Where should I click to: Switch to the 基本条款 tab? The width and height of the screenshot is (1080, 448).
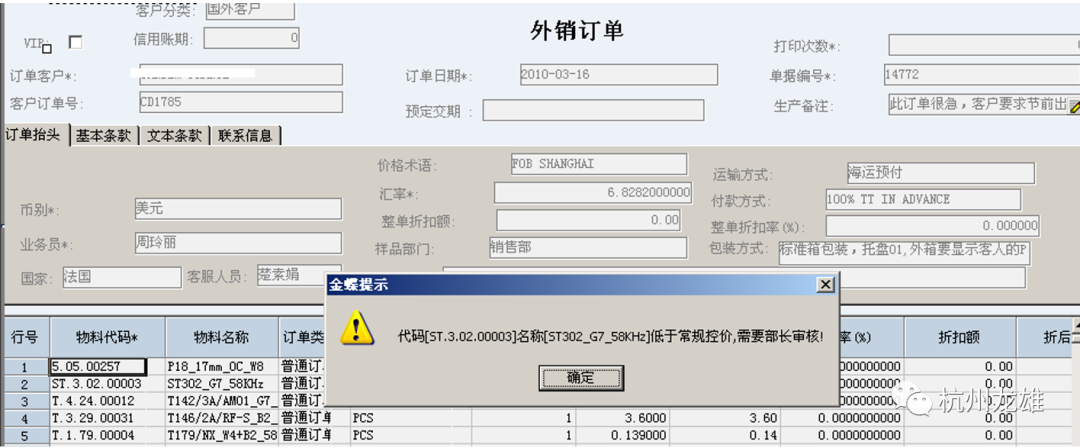click(x=104, y=136)
